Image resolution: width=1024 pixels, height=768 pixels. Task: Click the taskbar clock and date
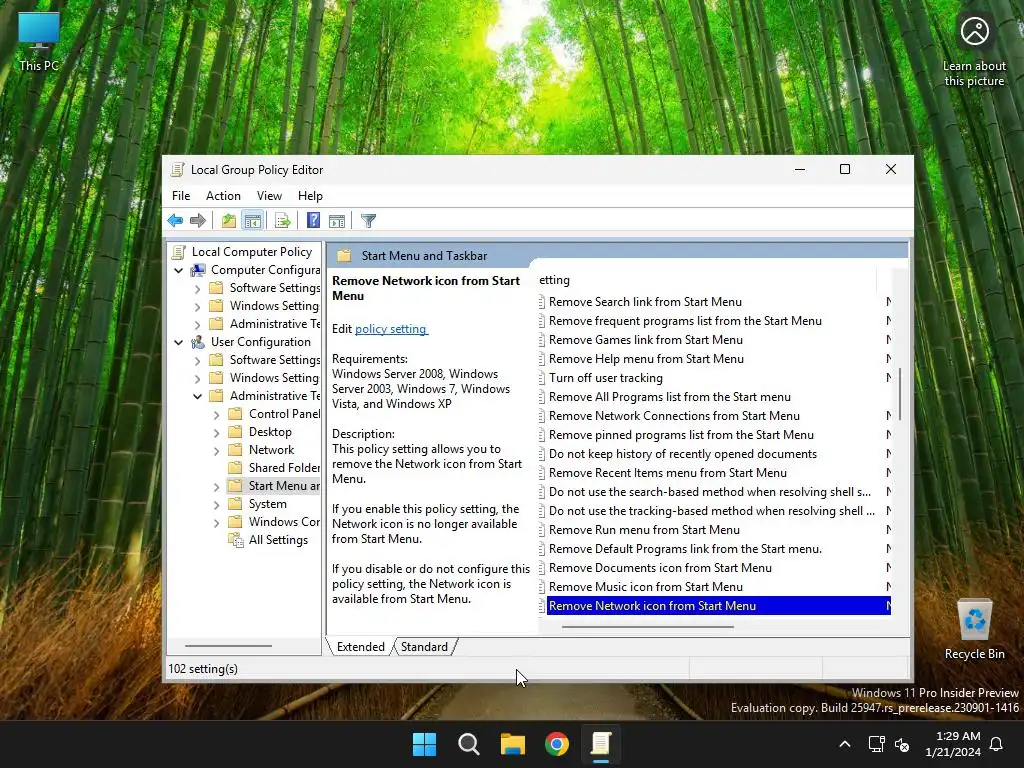point(953,744)
